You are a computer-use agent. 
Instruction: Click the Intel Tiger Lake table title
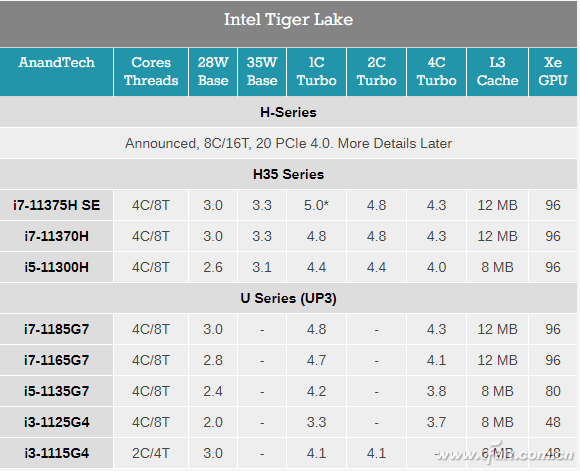pyautogui.click(x=288, y=20)
